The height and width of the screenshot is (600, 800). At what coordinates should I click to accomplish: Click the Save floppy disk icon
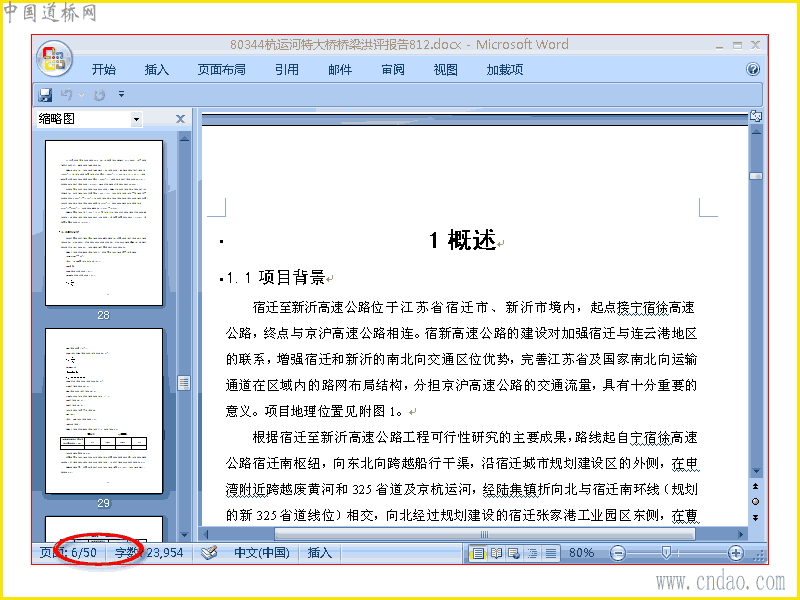click(45, 95)
